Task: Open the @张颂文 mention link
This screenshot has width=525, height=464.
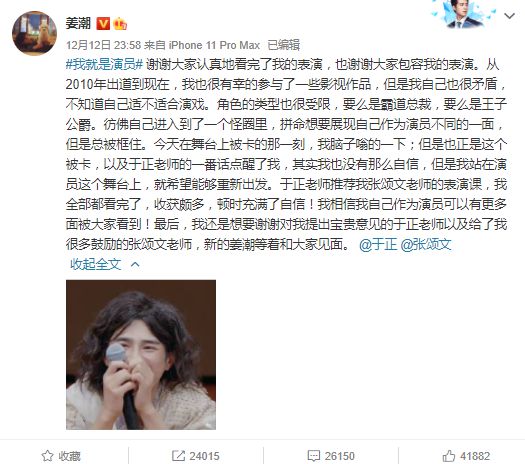Action: 426,245
